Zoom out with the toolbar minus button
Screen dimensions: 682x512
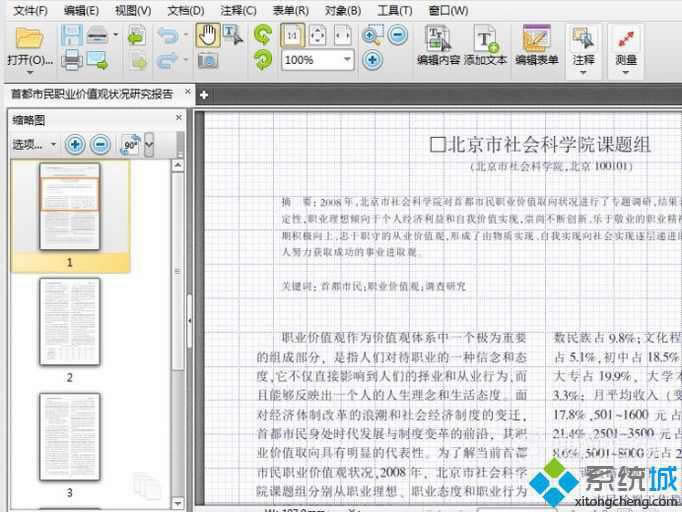[x=398, y=35]
